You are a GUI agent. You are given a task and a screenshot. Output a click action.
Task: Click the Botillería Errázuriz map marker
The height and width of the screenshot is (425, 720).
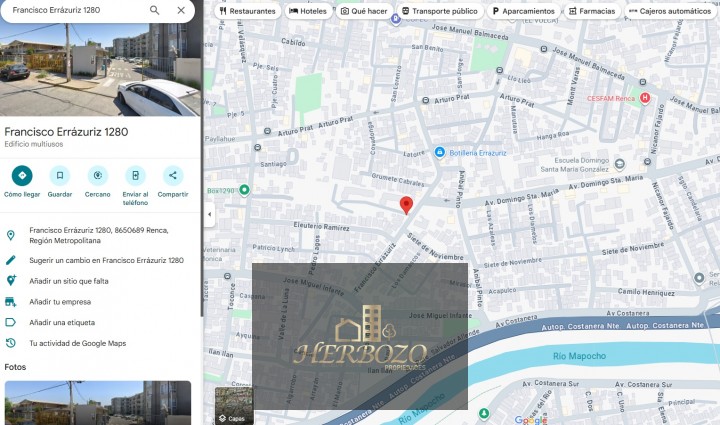(440, 152)
